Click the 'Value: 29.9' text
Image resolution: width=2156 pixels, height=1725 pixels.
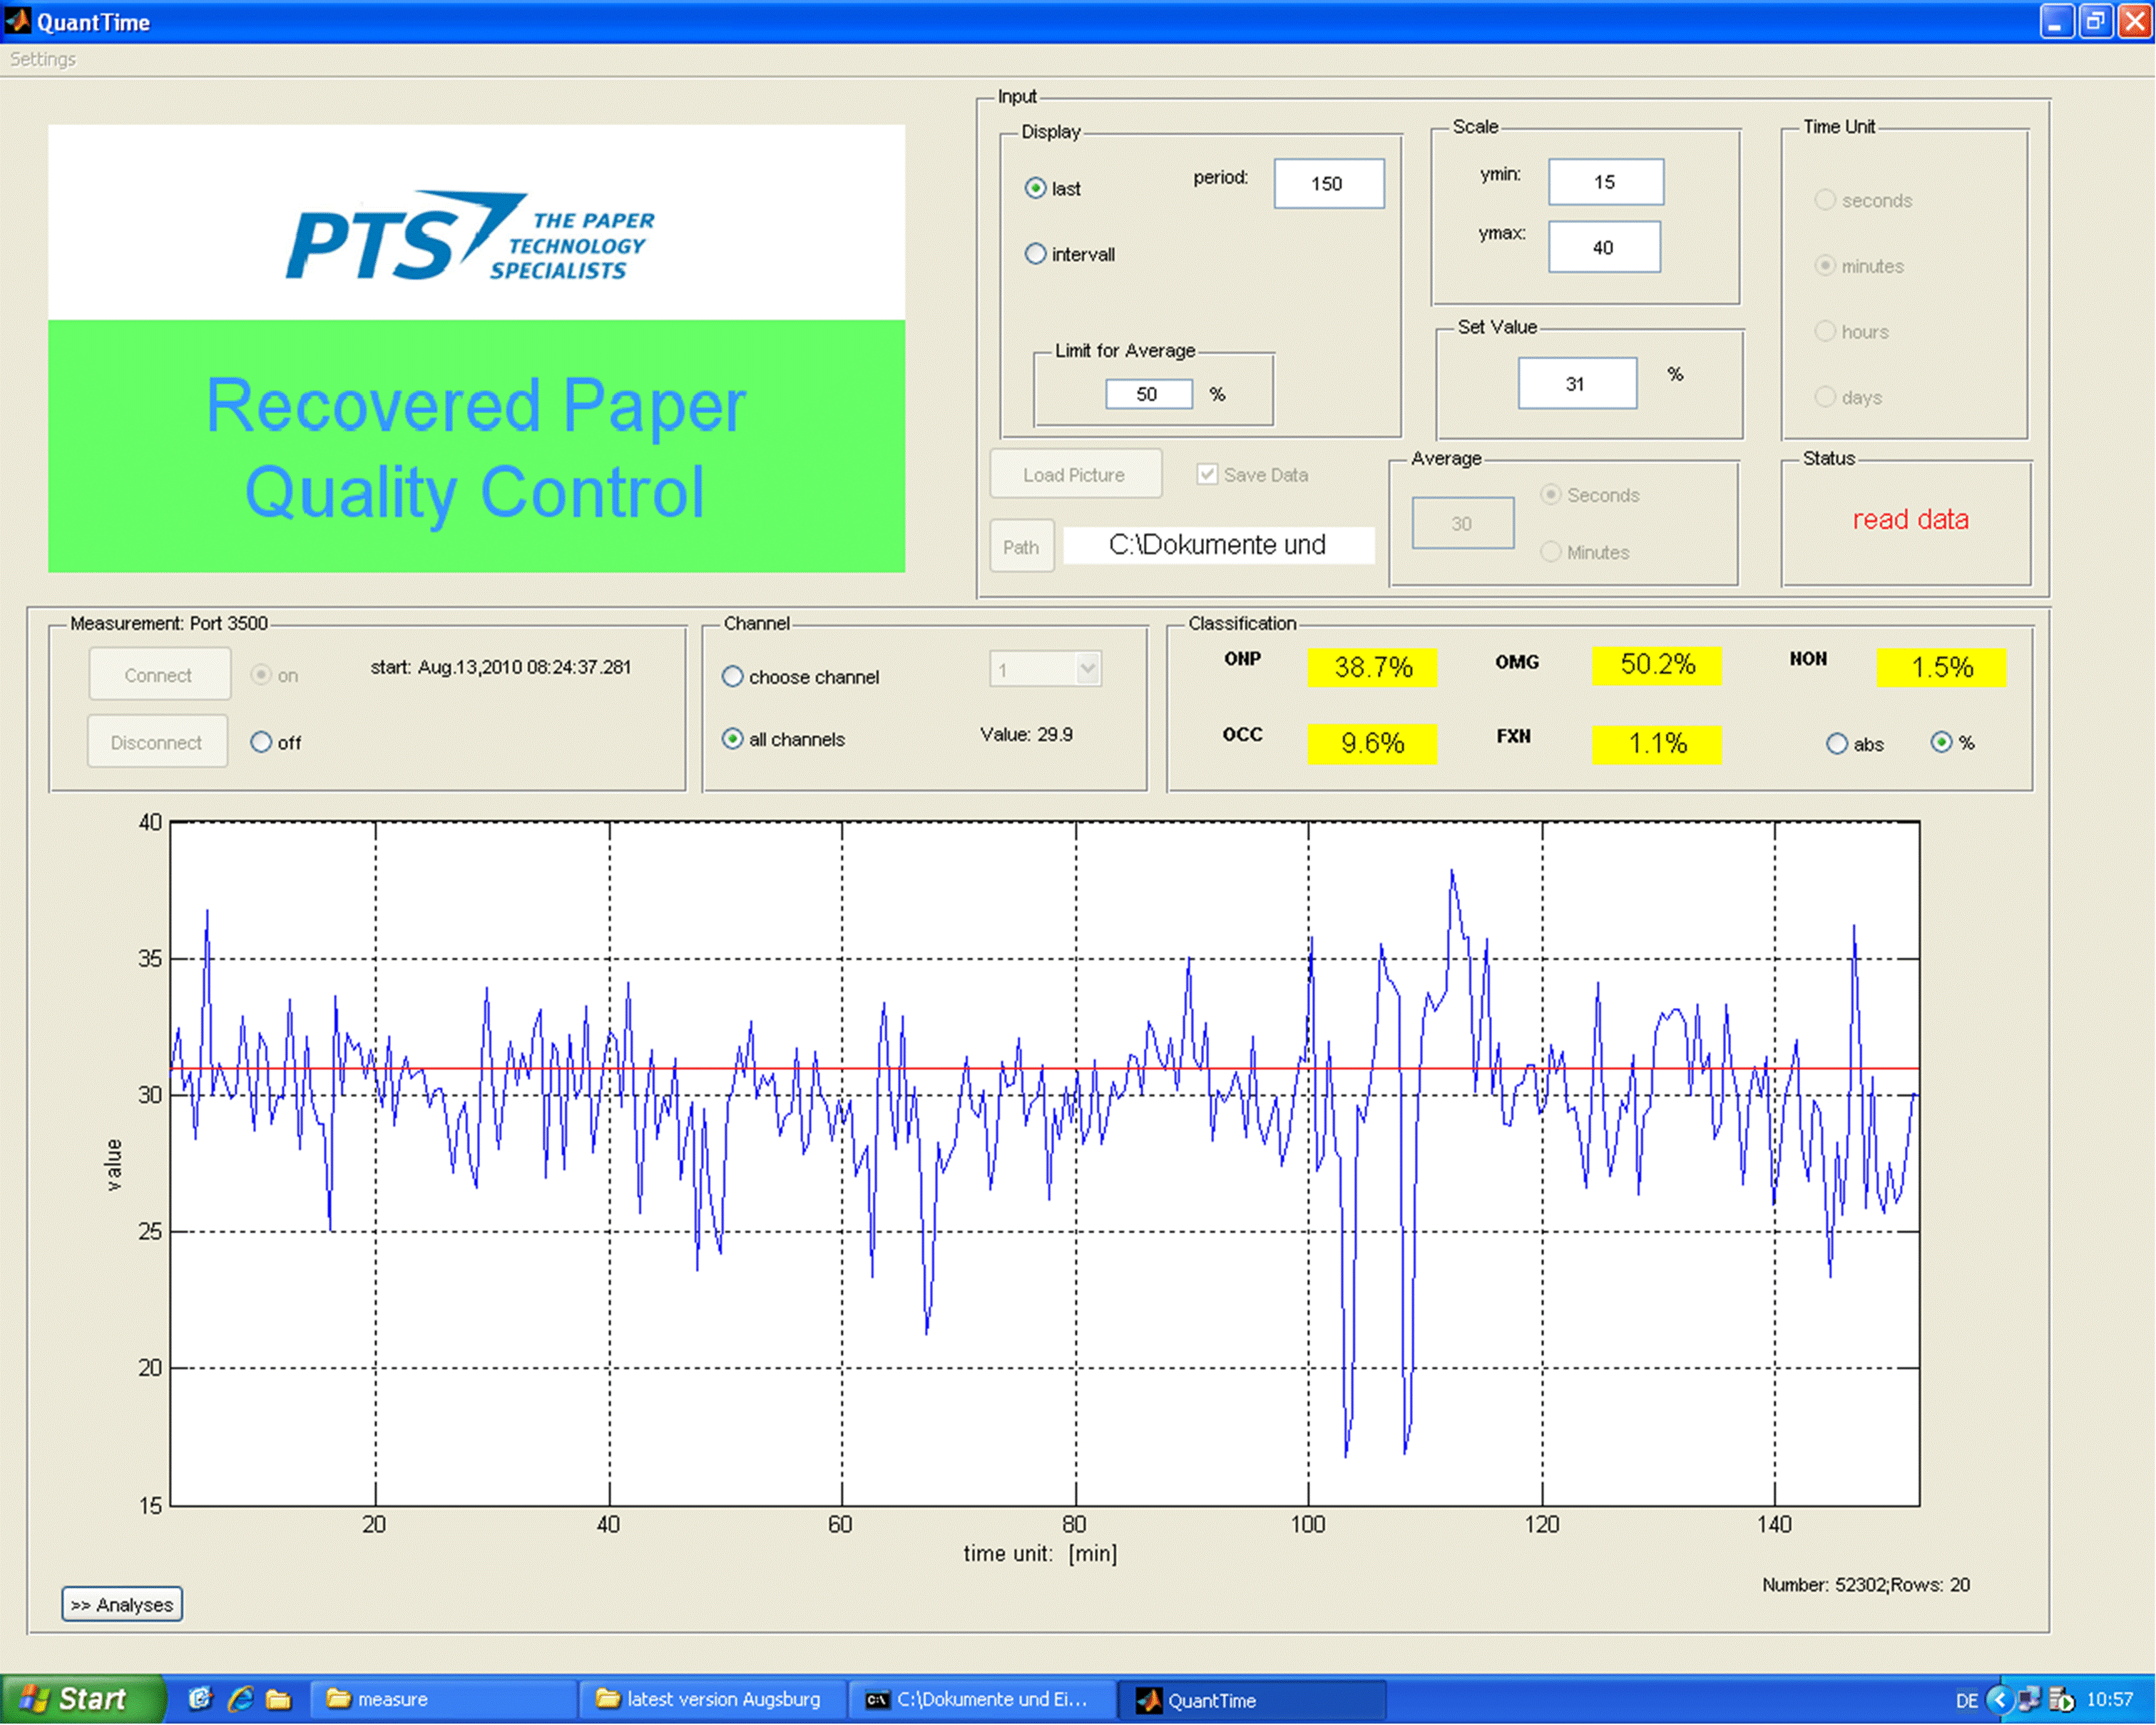(1027, 735)
